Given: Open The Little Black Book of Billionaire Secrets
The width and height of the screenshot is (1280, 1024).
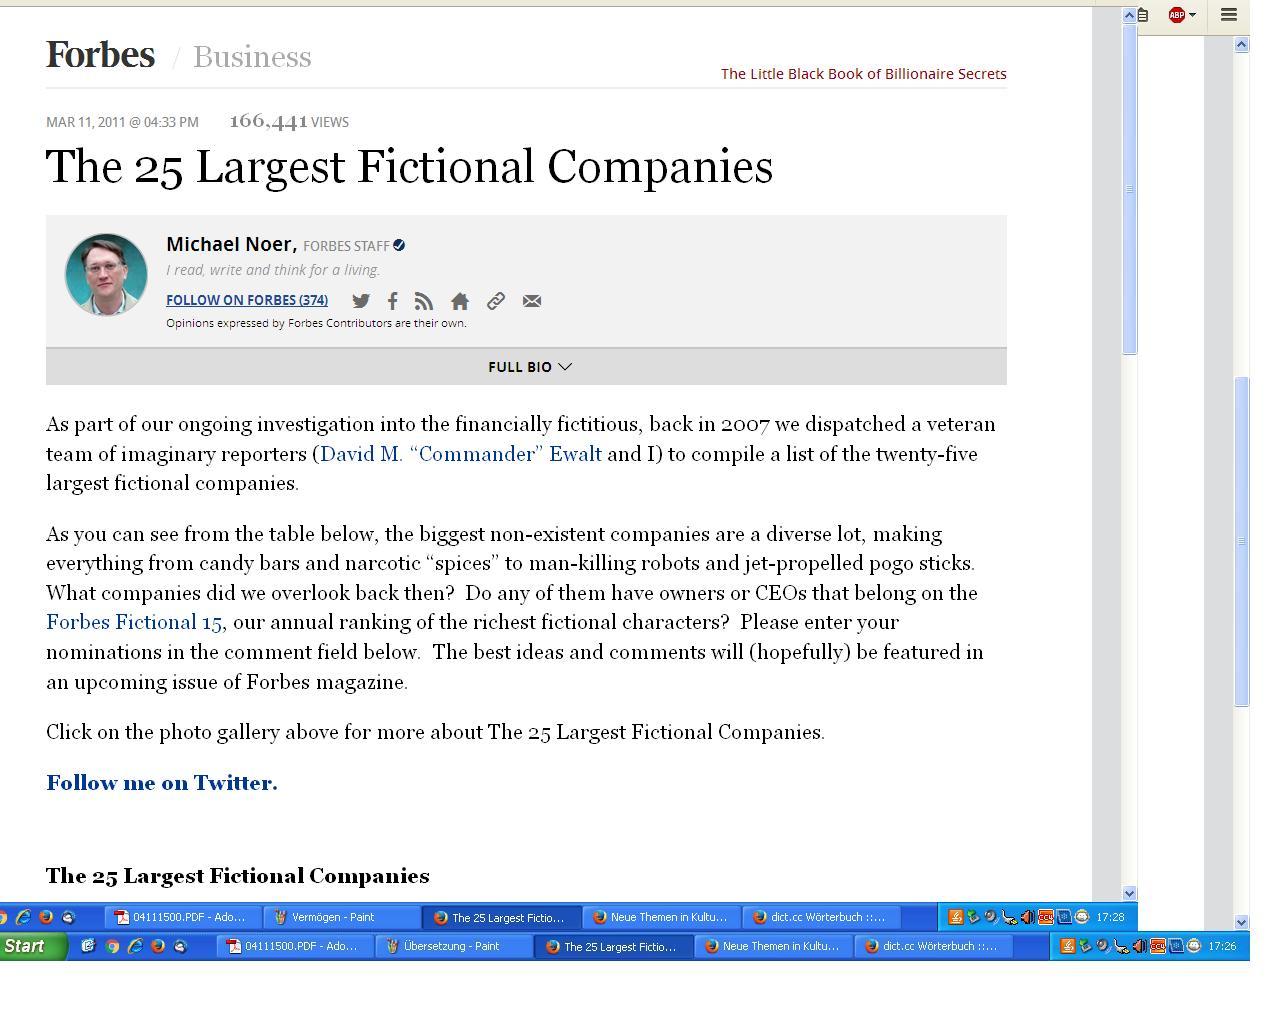Looking at the screenshot, I should pos(864,74).
